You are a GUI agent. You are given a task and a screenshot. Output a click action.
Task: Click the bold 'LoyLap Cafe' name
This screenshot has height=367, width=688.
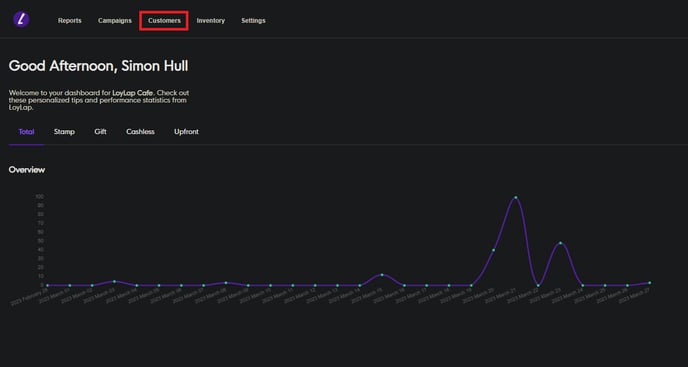(x=133, y=93)
